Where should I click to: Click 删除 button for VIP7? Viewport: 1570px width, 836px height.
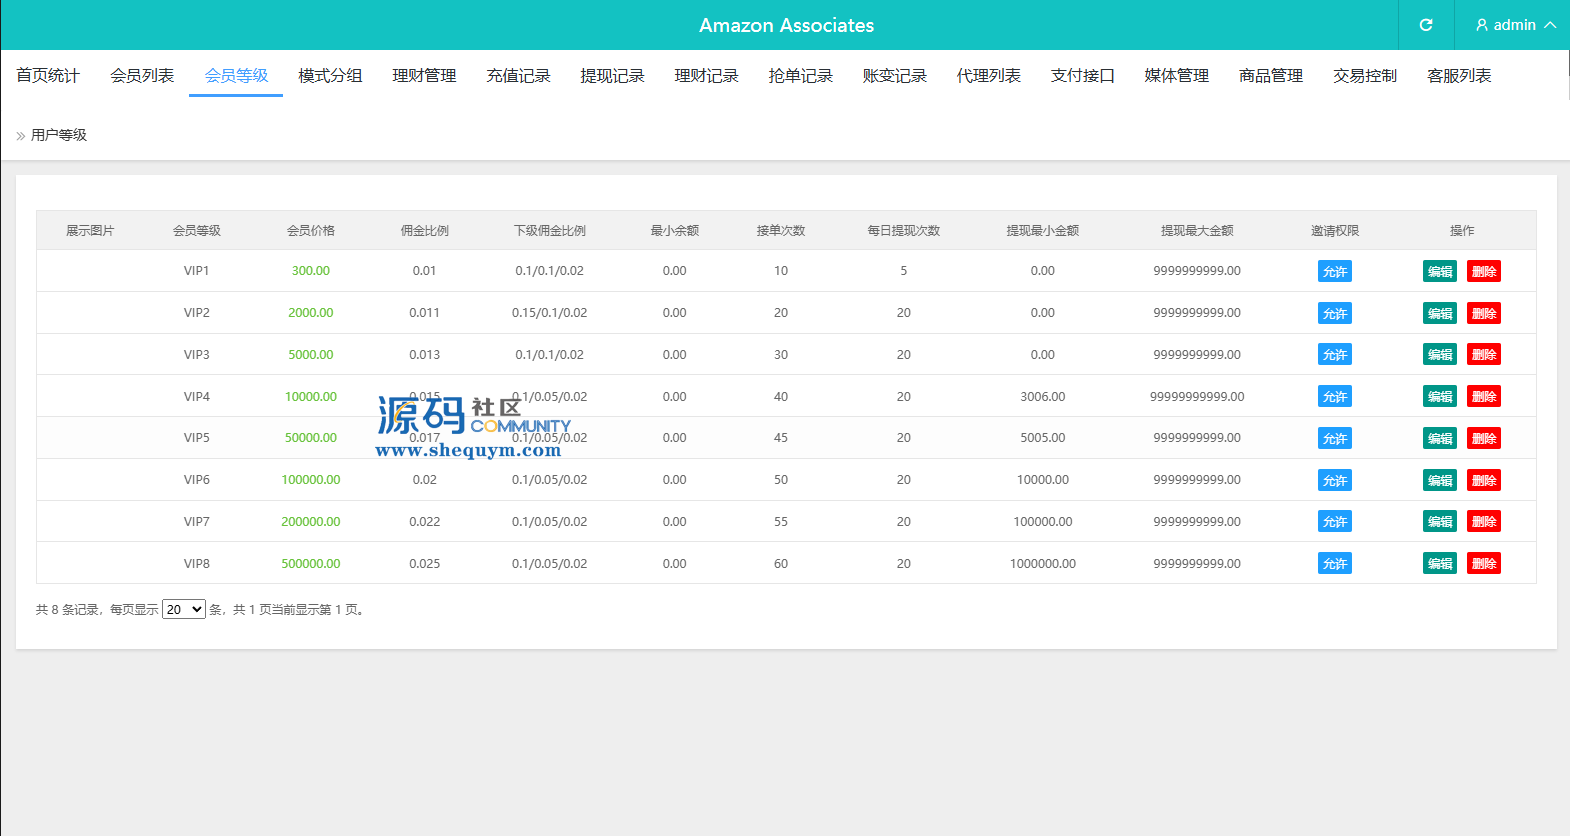tap(1483, 522)
